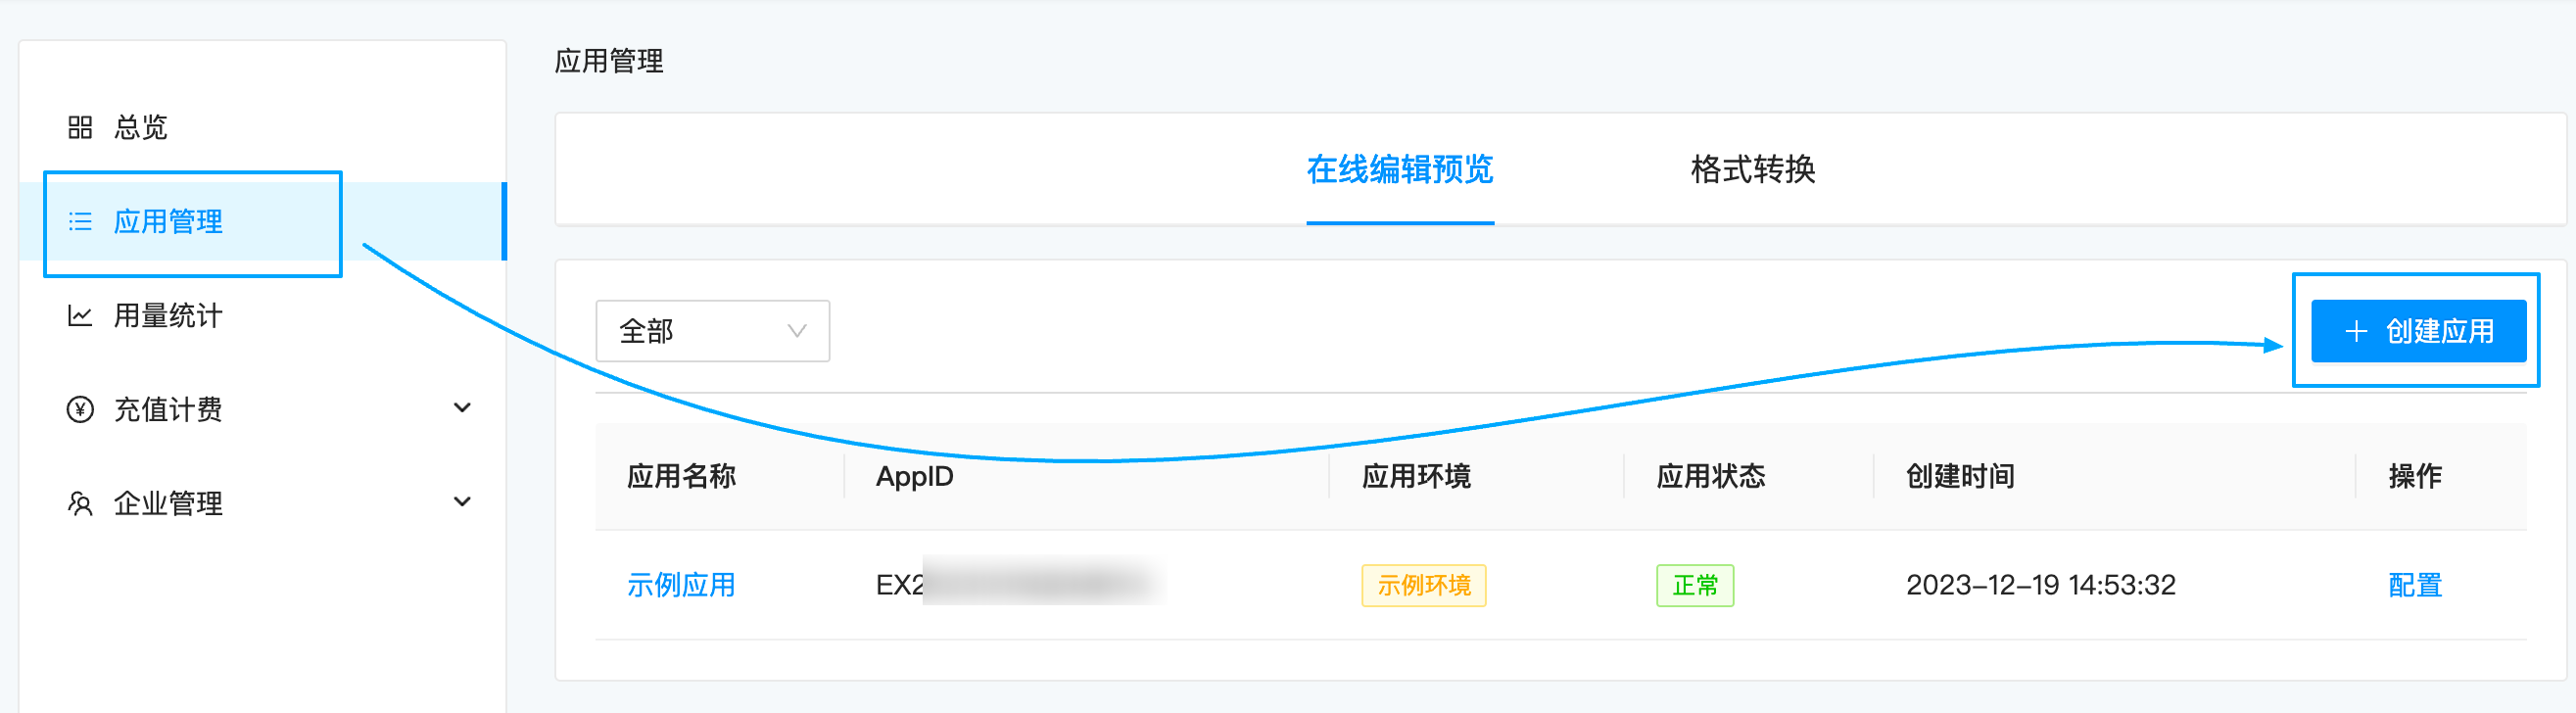
Task: Click the 示例环境 tag
Action: (x=1423, y=585)
